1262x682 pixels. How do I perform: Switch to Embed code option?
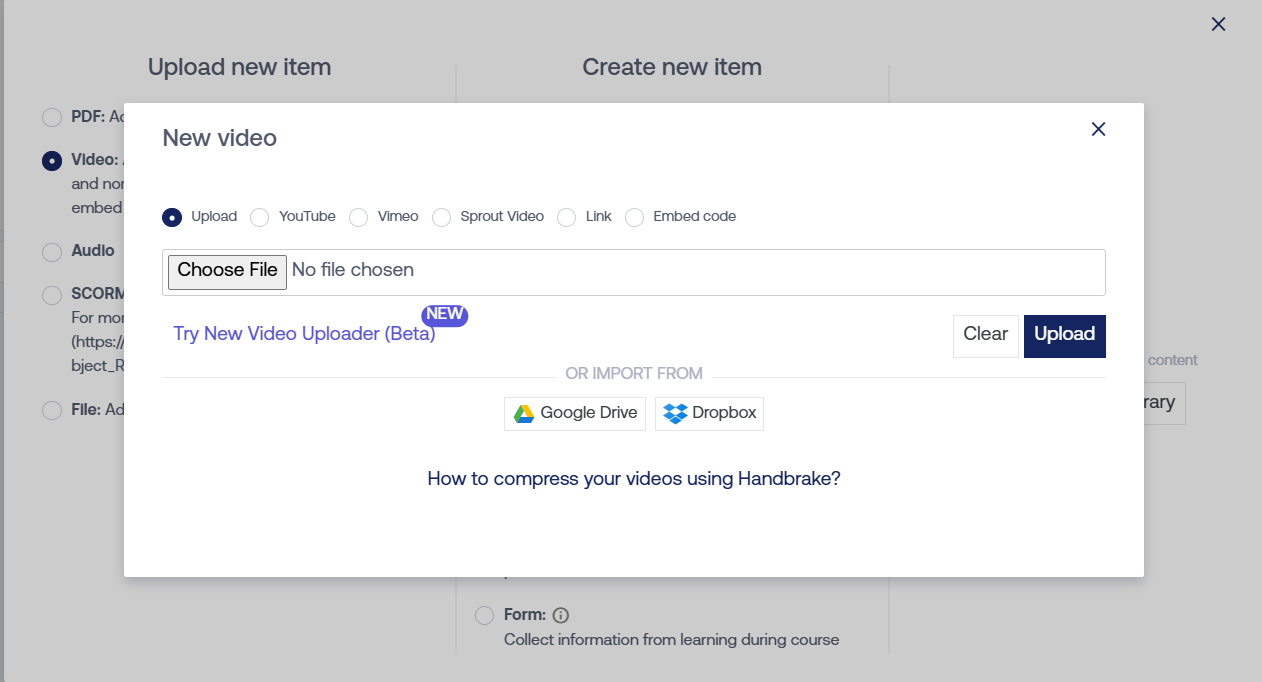point(634,217)
